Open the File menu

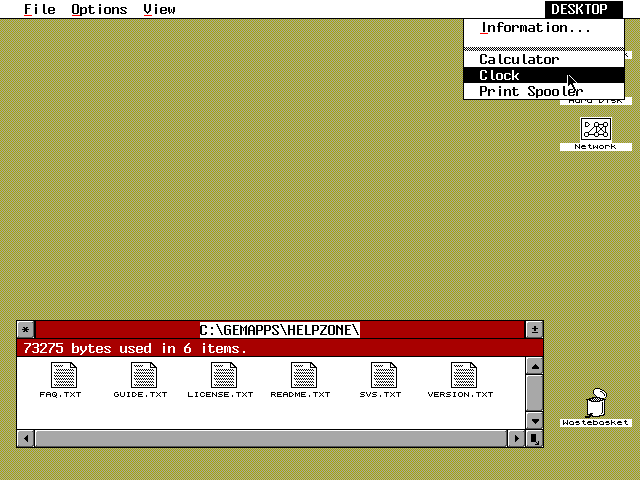click(40, 9)
